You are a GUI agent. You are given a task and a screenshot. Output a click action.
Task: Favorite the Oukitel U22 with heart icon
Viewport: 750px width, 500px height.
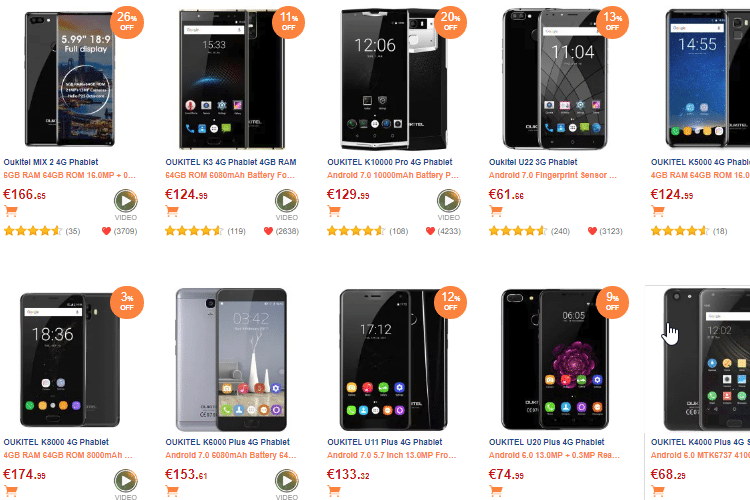(592, 231)
